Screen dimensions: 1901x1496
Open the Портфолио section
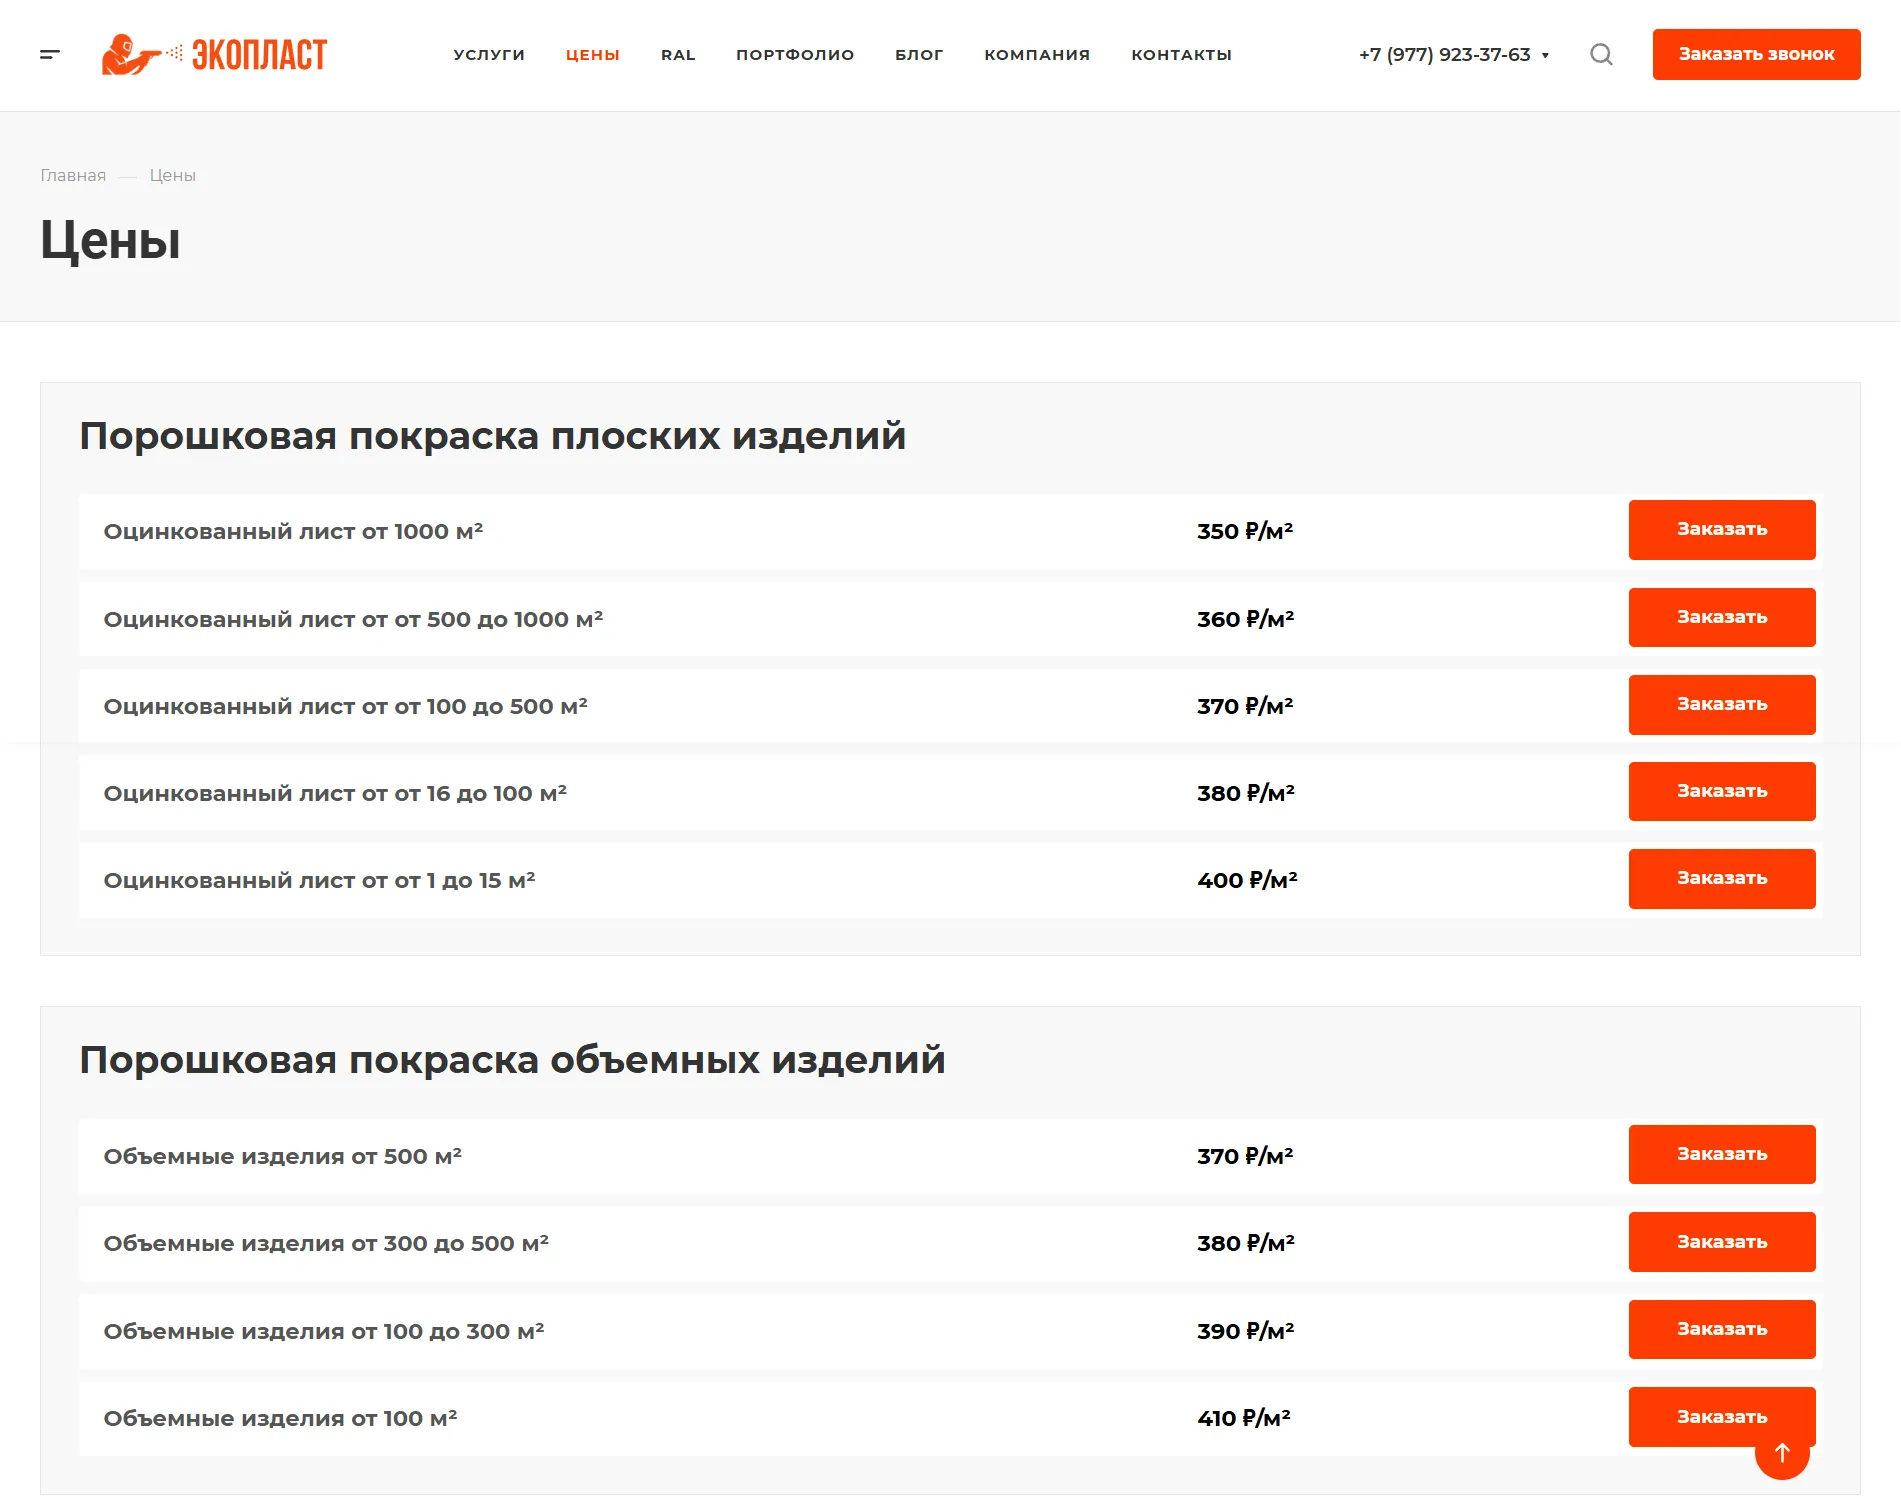(x=794, y=55)
